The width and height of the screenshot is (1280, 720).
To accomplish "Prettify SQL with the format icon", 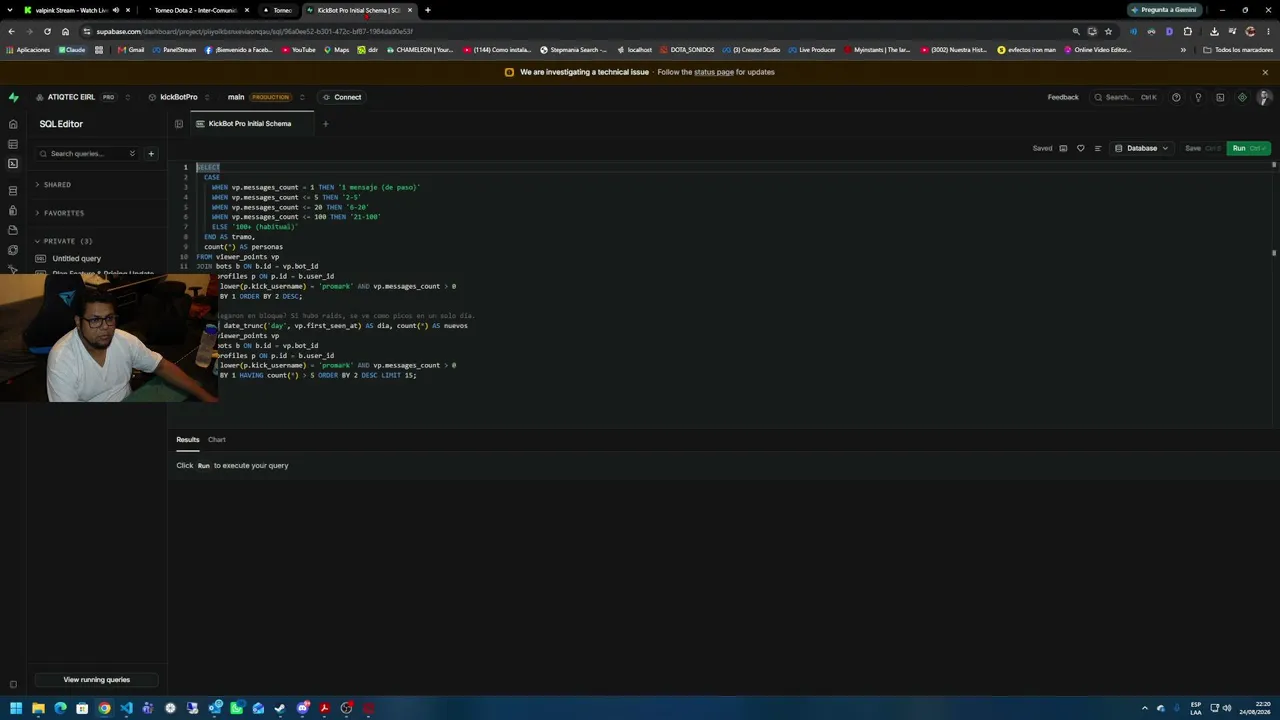I will tap(1097, 148).
